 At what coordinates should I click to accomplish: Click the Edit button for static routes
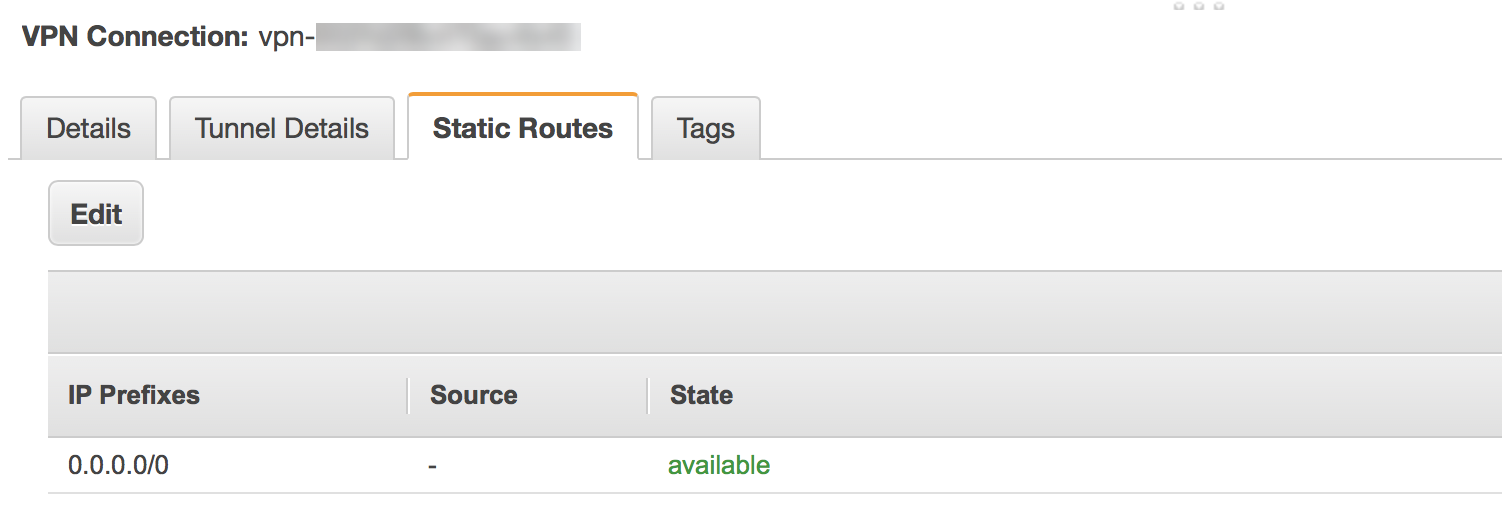(x=96, y=213)
